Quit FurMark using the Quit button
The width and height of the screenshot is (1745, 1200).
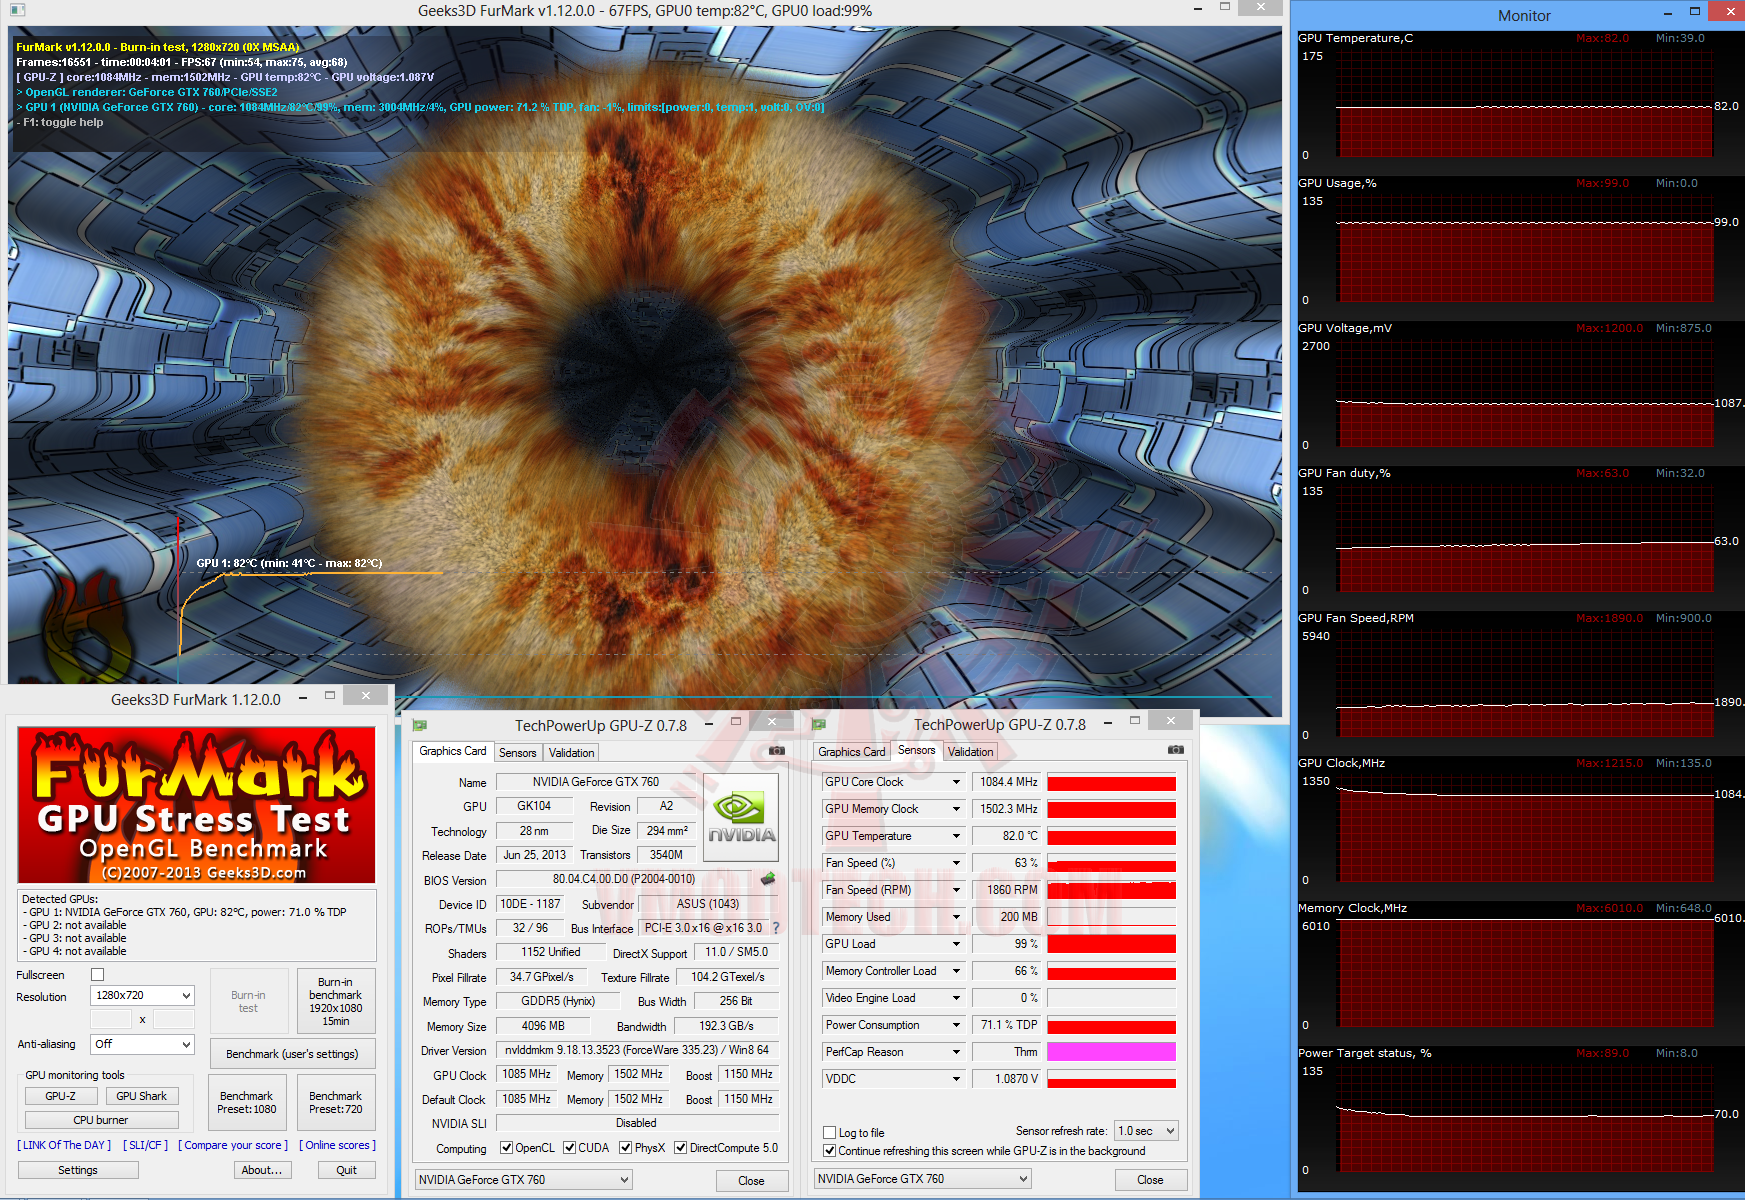[x=347, y=1170]
